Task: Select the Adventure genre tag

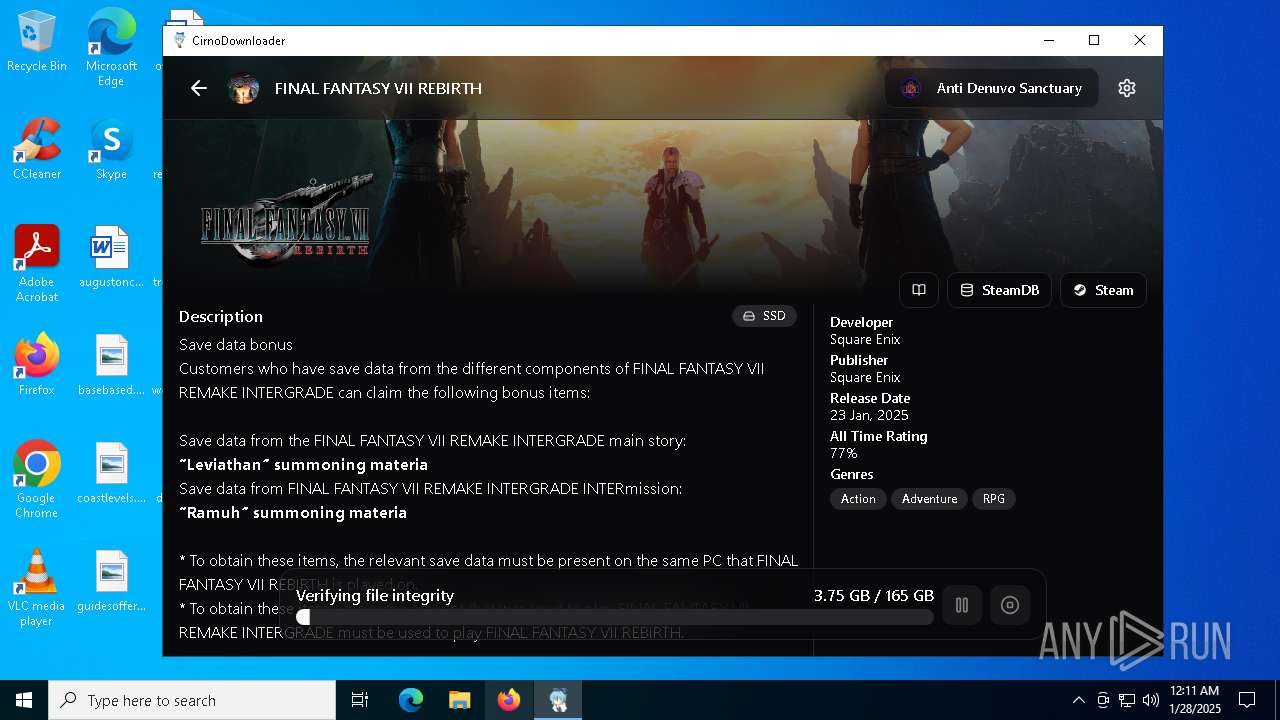Action: click(929, 498)
